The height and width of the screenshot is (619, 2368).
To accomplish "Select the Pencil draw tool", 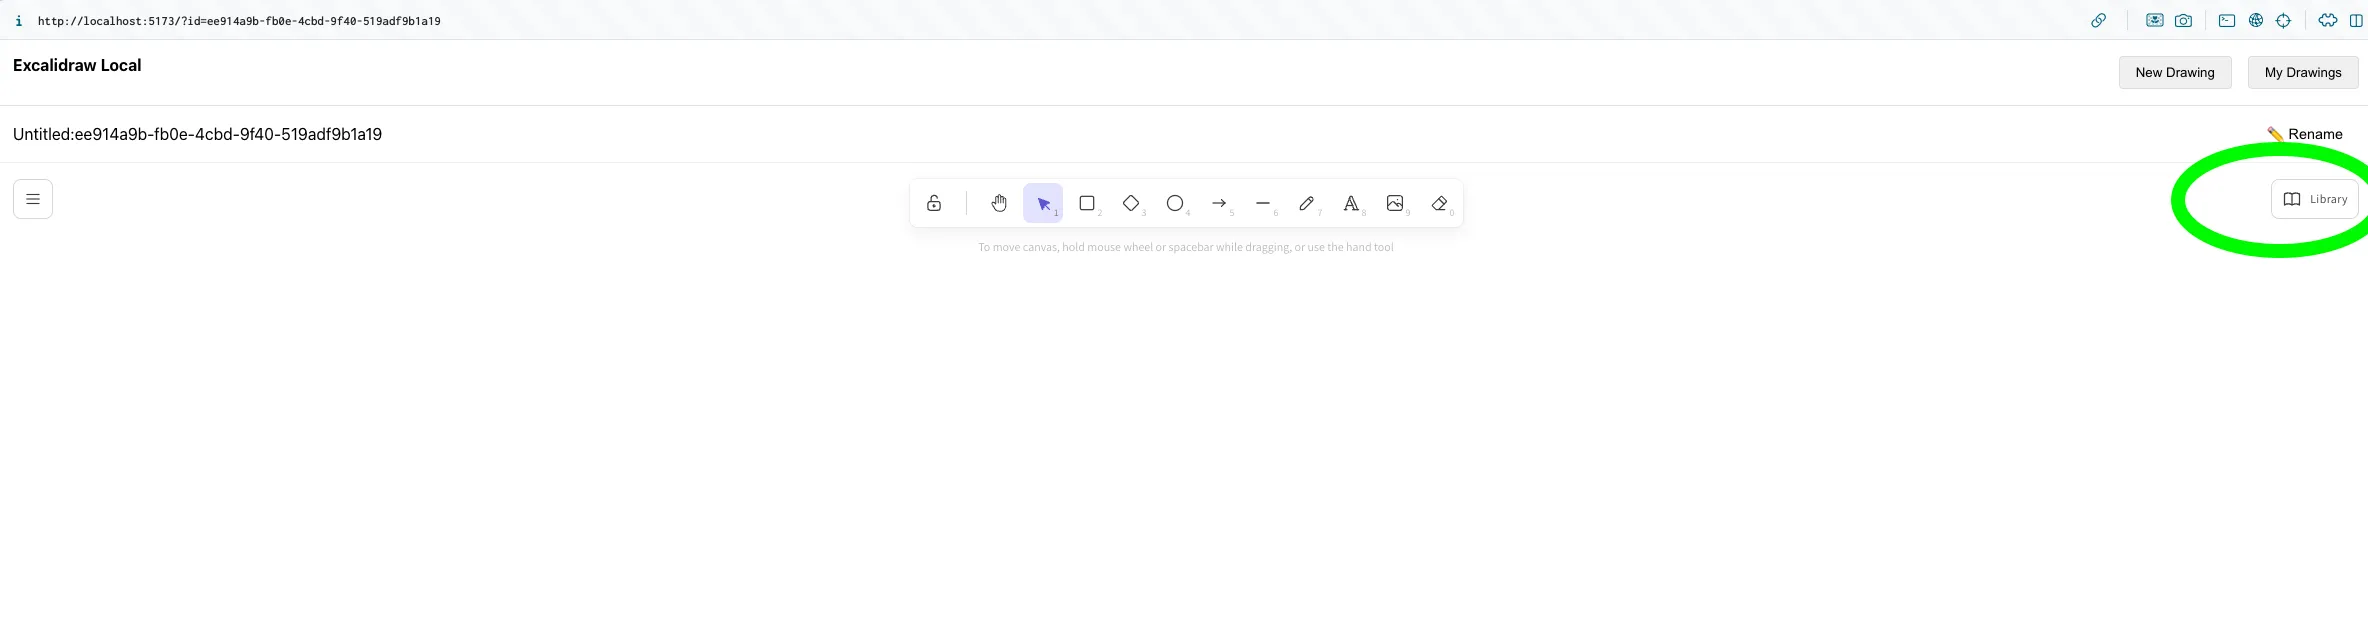I will pos(1307,203).
